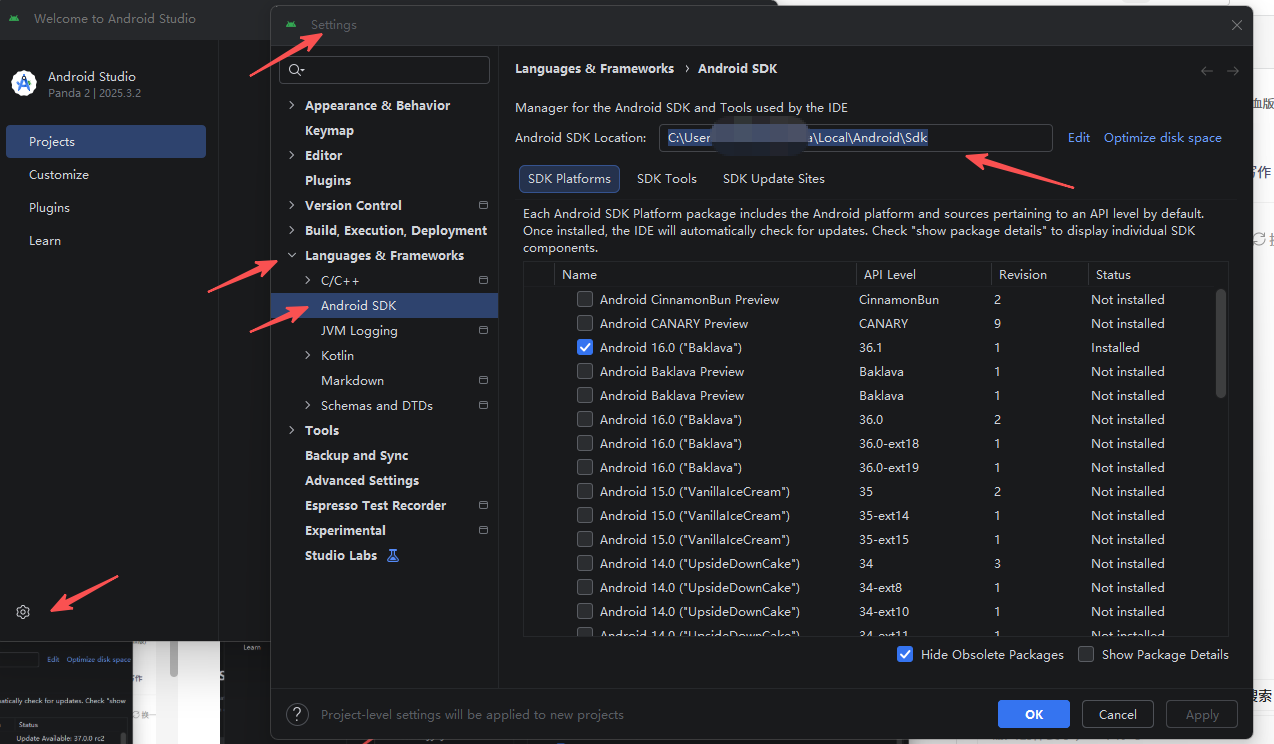Focus the Settings search field

click(385, 70)
